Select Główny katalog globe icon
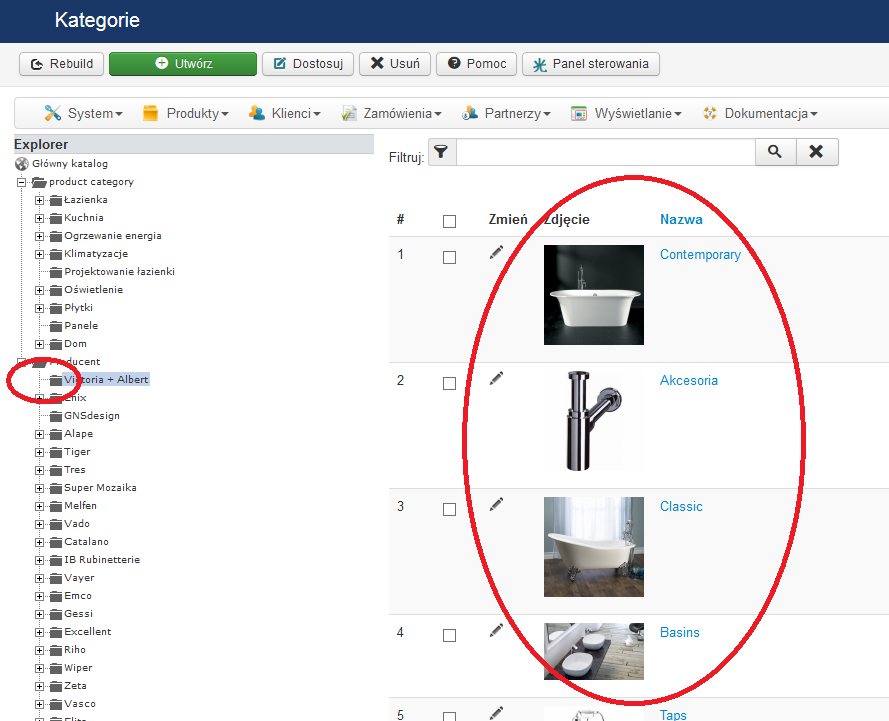This screenshot has height=721, width=889. tap(22, 164)
